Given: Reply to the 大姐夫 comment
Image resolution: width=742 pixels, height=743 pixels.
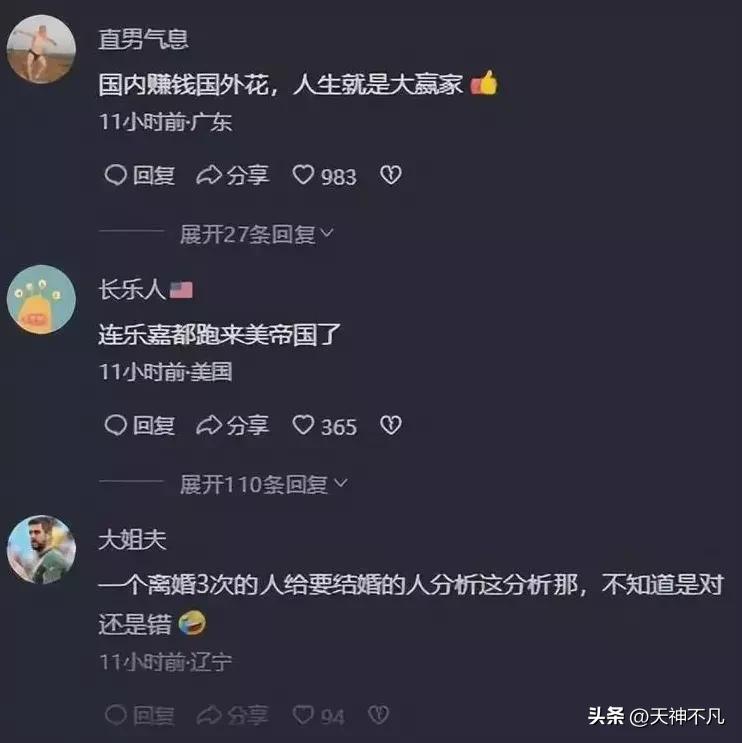Looking at the screenshot, I should [x=139, y=715].
